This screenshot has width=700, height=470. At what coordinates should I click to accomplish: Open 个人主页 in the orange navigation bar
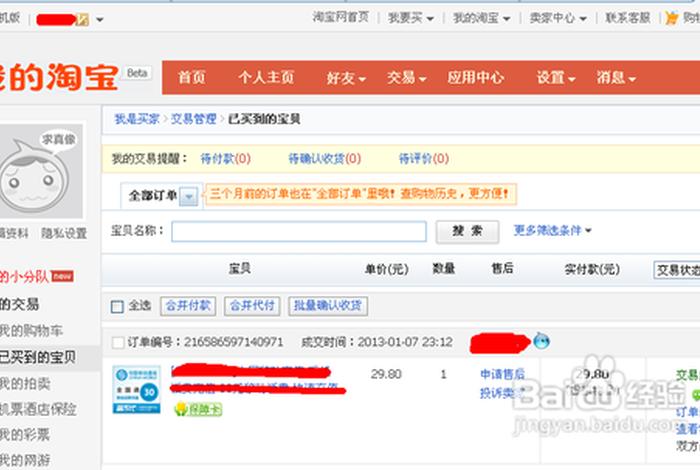(266, 78)
